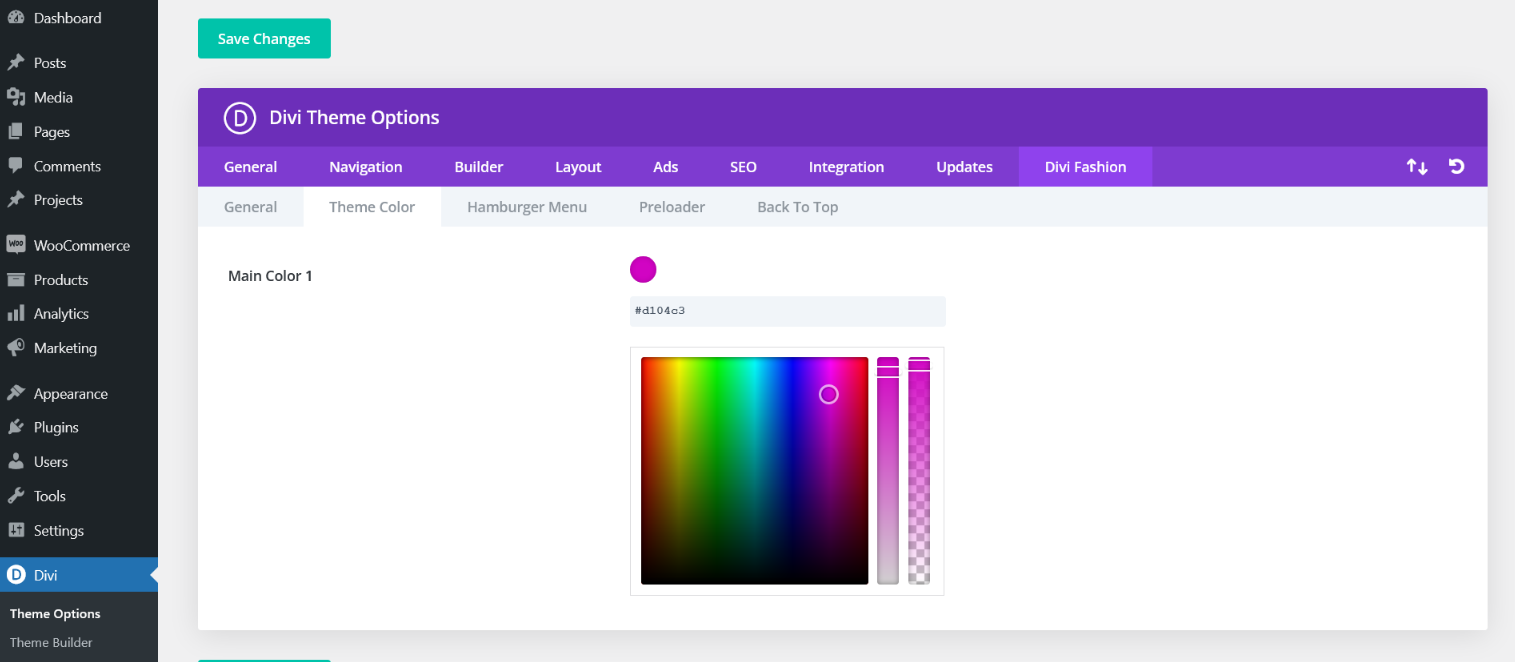Click the reset options undo icon
1515x662 pixels.
[1457, 167]
